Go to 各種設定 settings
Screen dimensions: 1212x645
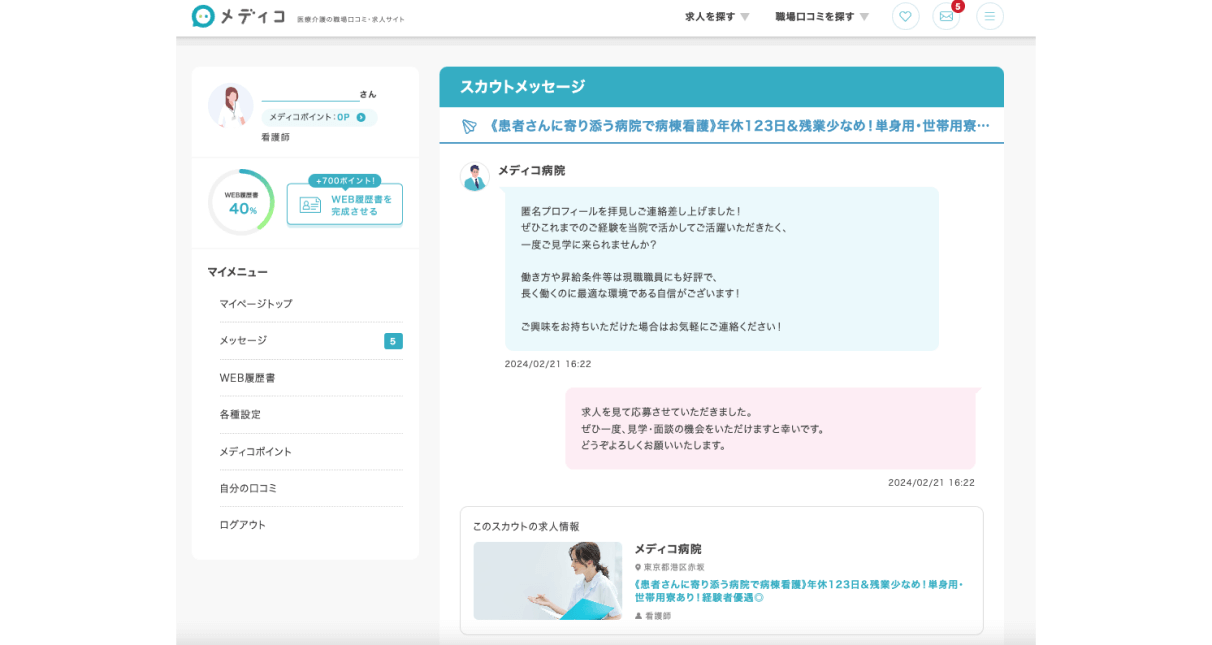tap(240, 414)
